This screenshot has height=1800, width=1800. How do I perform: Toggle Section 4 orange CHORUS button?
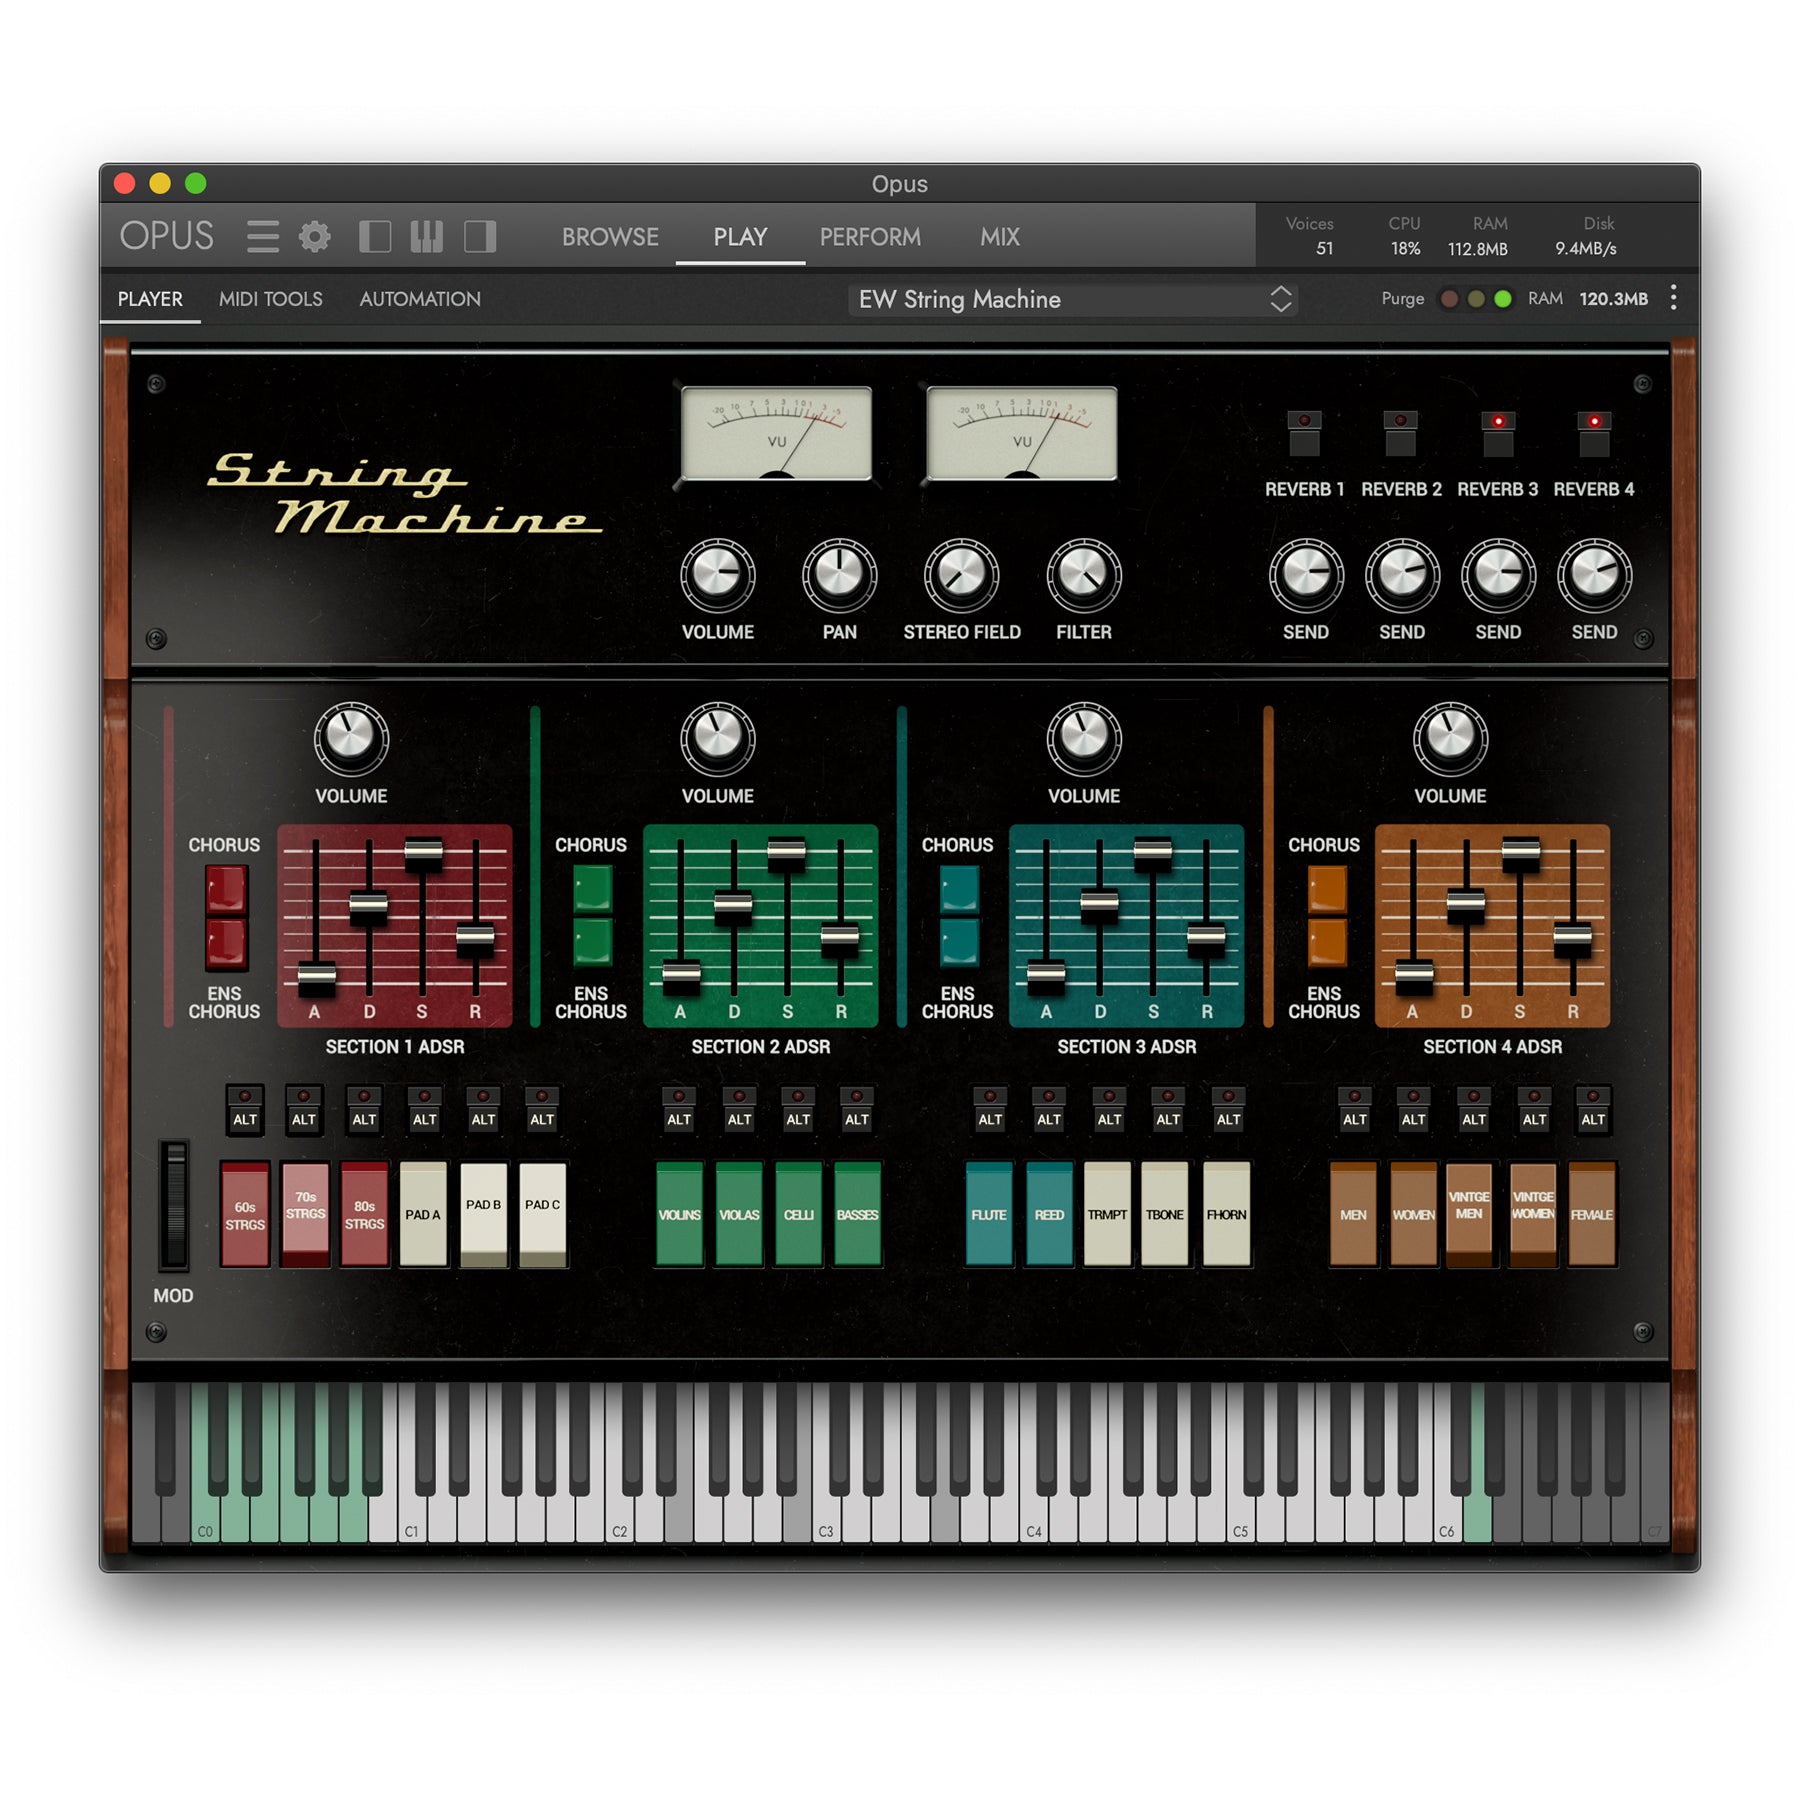coord(1326,889)
